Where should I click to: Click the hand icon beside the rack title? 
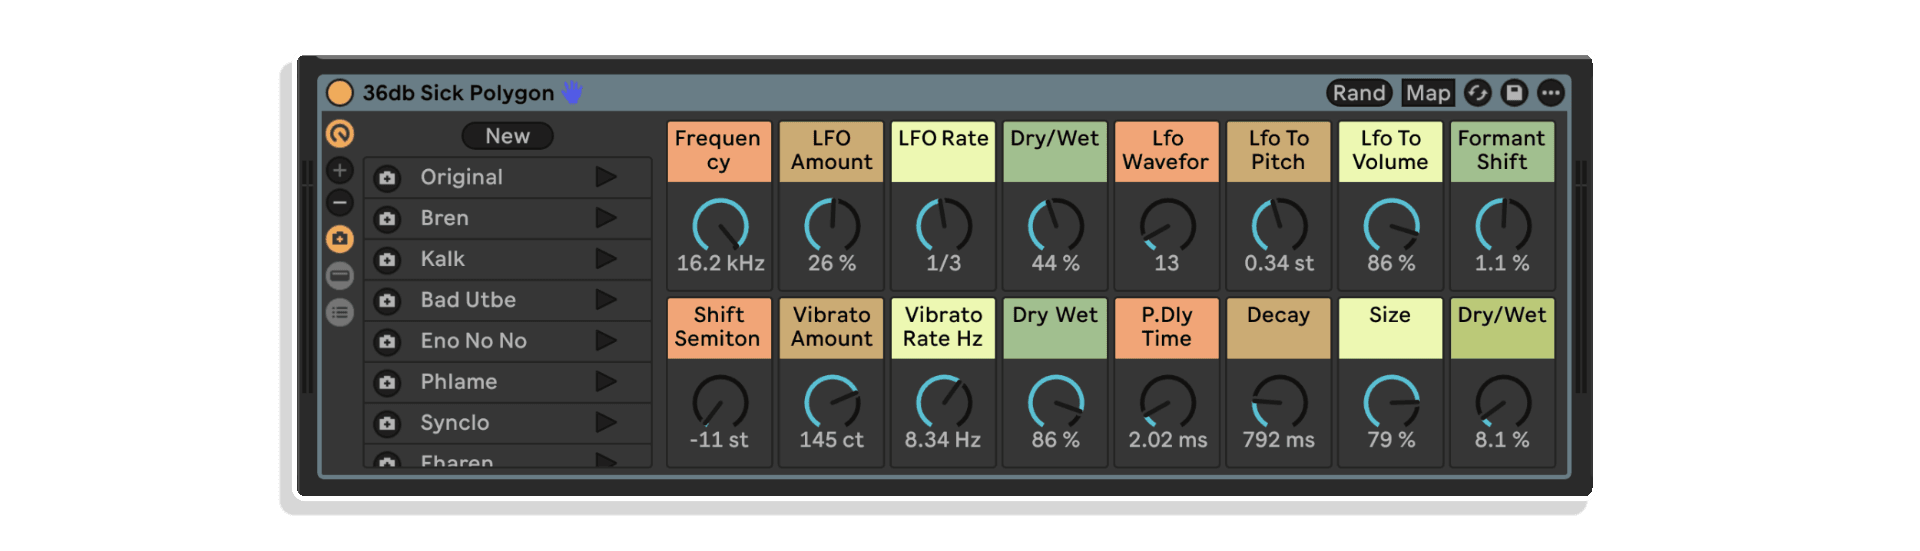pyautogui.click(x=572, y=93)
